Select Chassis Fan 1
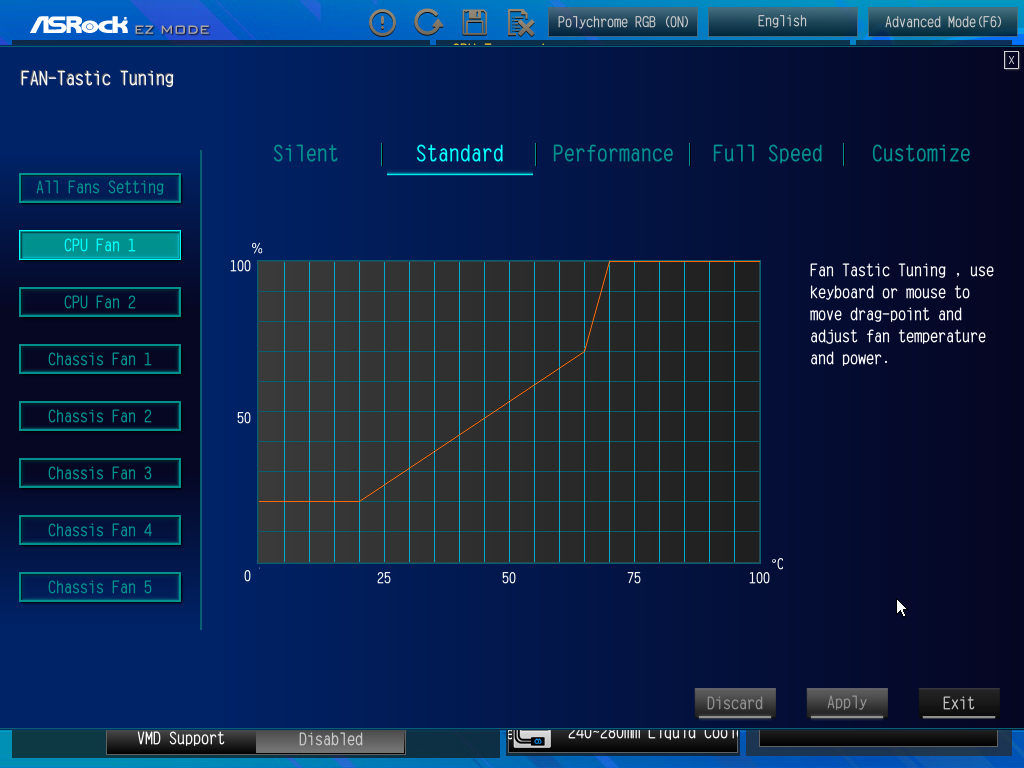The height and width of the screenshot is (768, 1024). pyautogui.click(x=100, y=359)
